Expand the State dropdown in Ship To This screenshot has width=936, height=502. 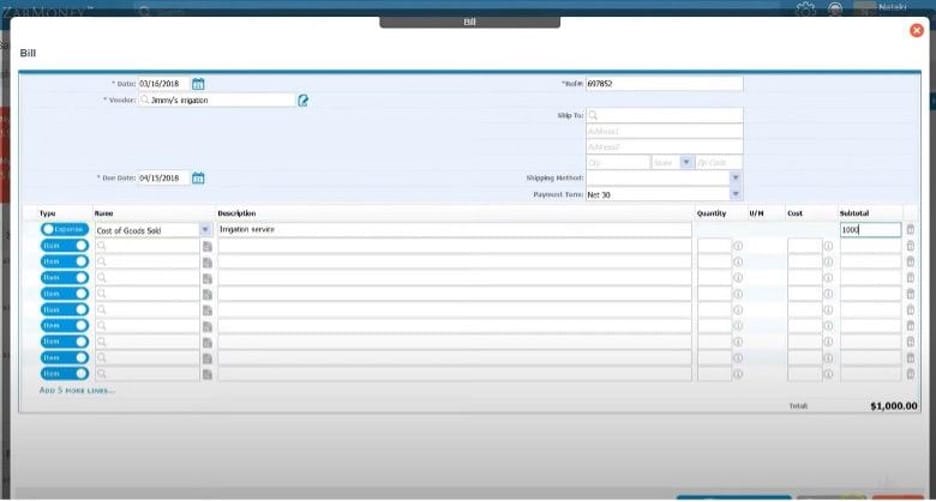coord(685,162)
